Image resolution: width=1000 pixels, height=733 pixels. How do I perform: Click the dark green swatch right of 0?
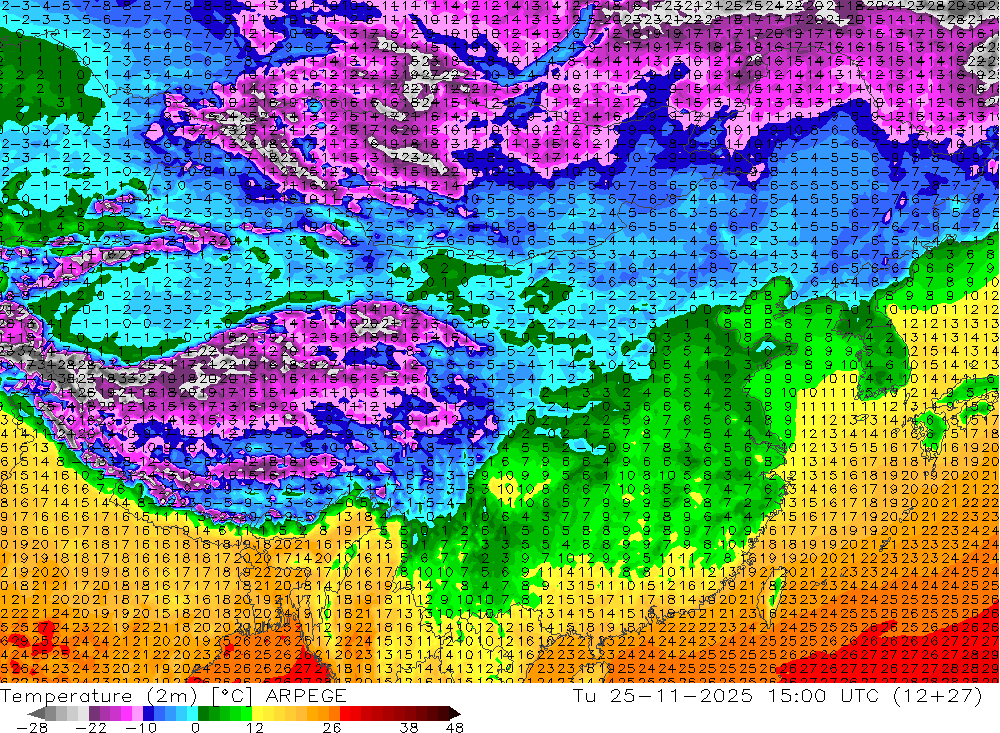tap(203, 713)
